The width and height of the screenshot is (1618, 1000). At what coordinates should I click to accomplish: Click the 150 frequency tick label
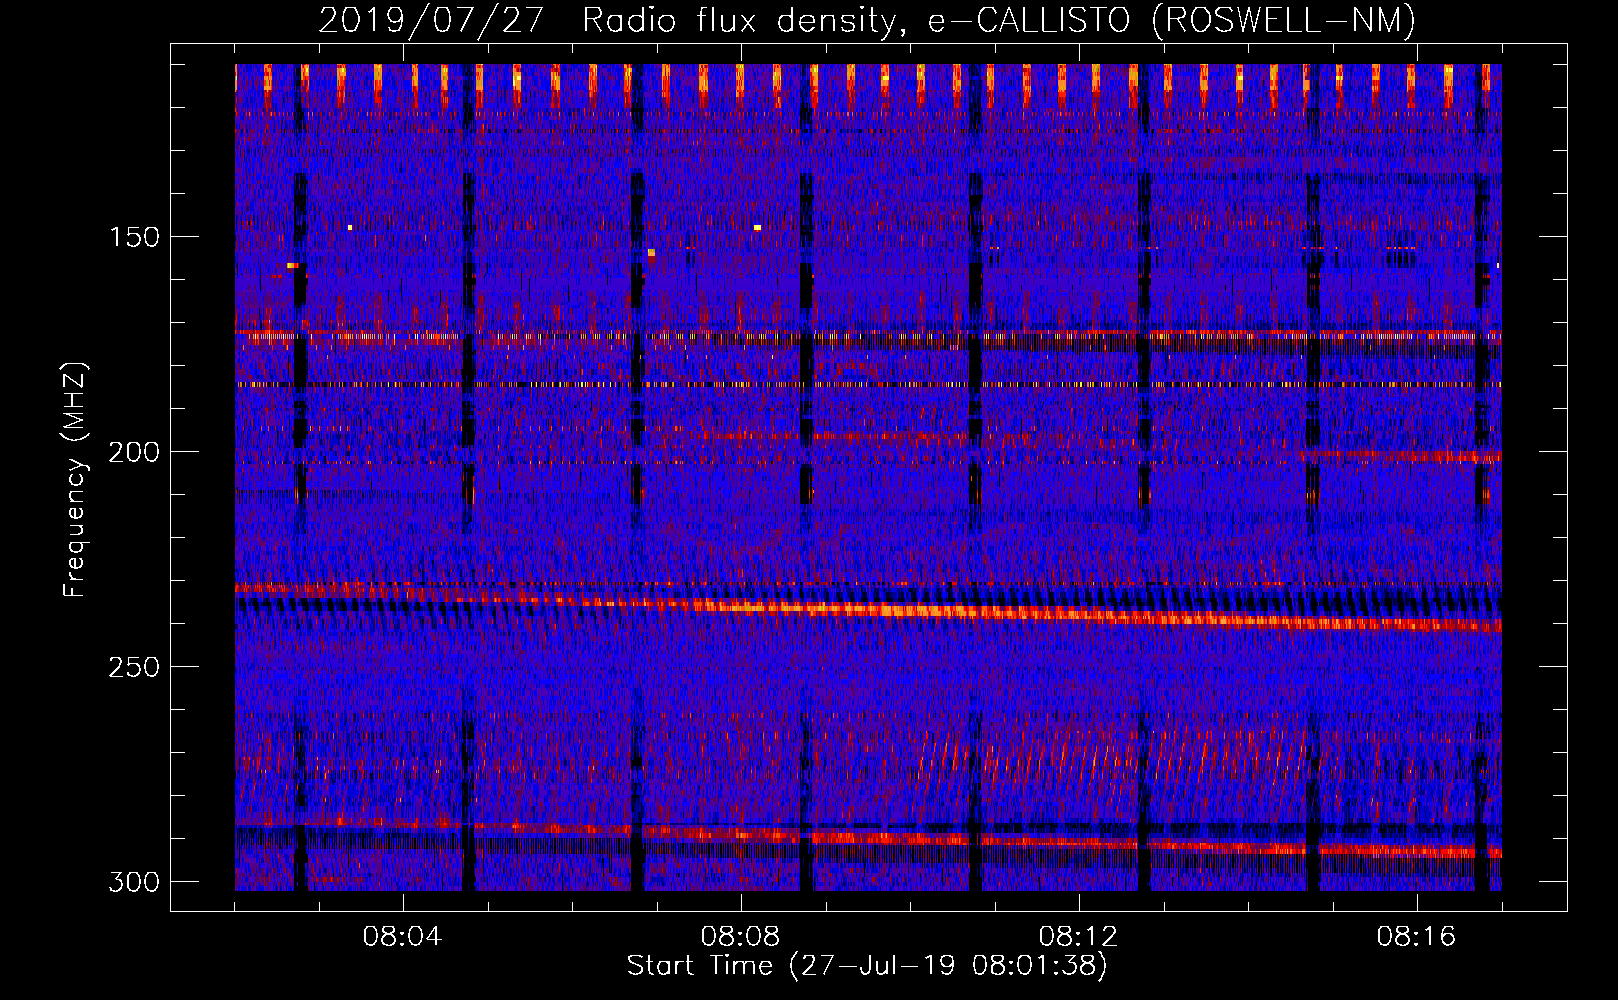click(x=134, y=237)
